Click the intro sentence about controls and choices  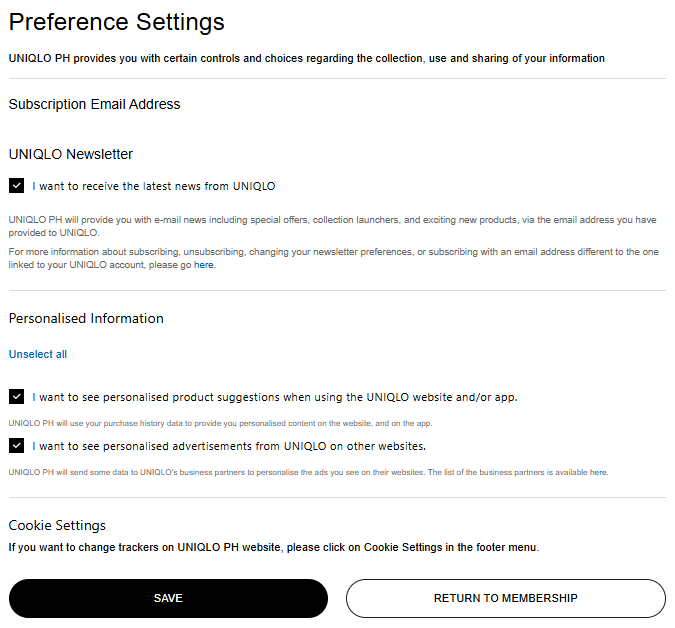point(307,58)
